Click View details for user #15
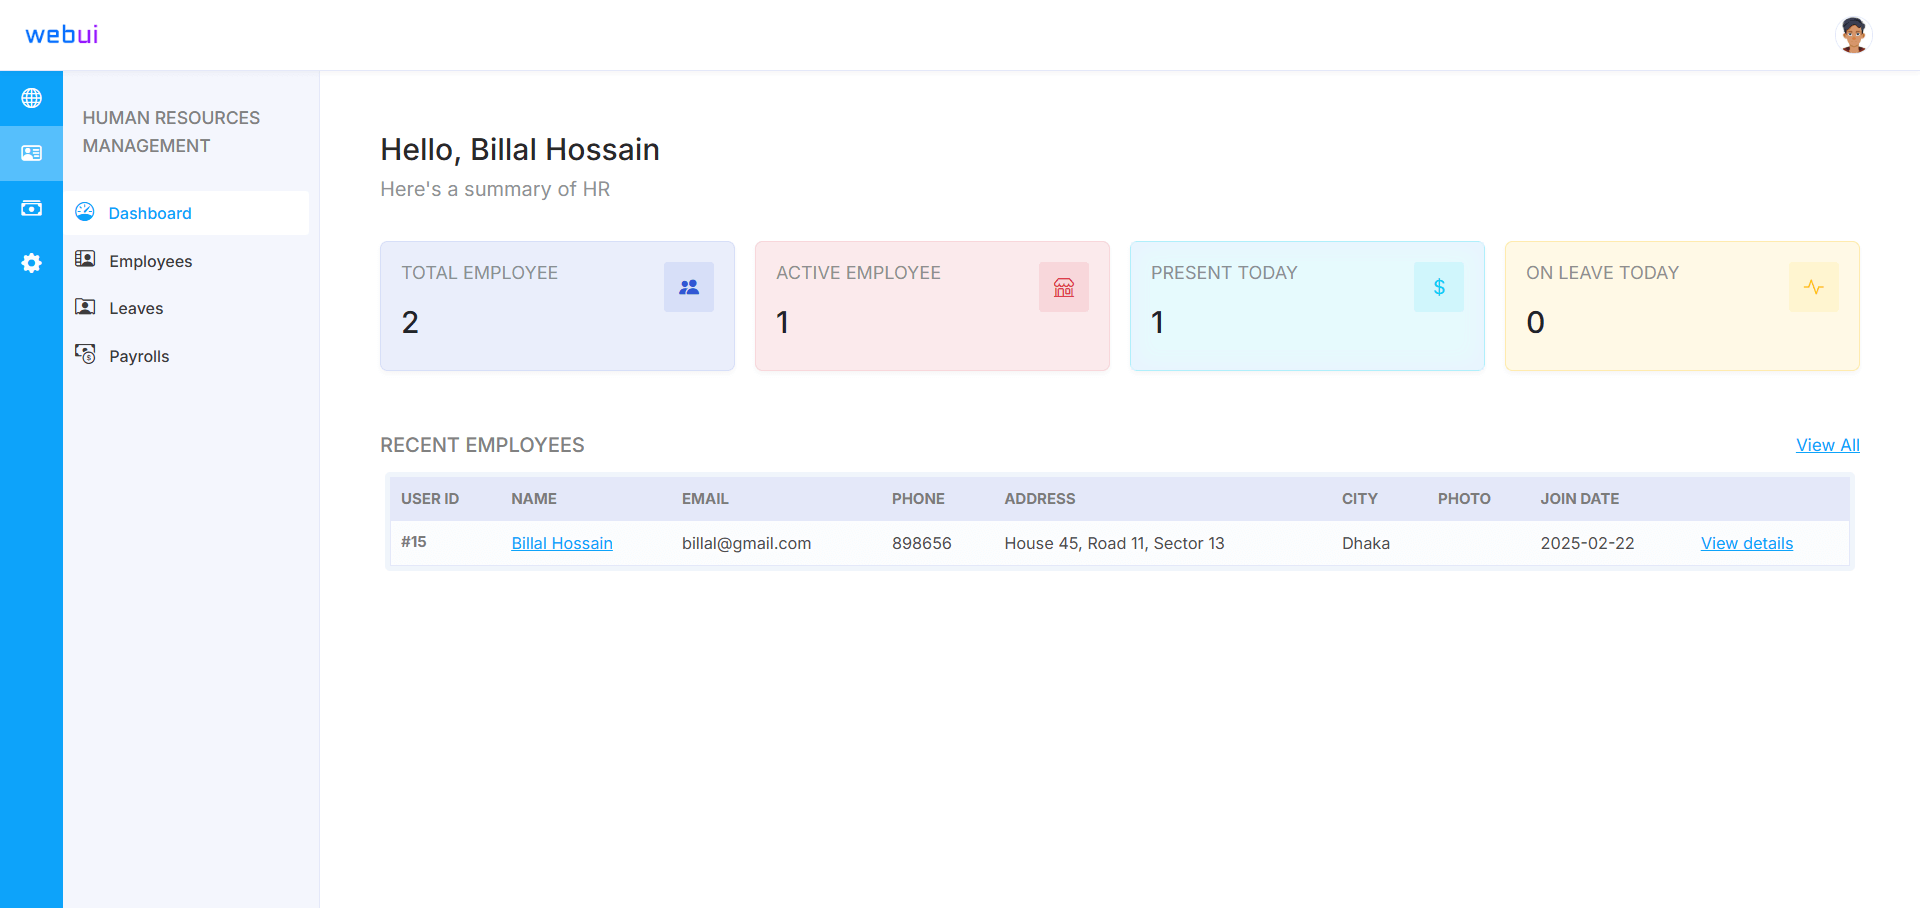Screen dimensions: 1920x912 point(1747,543)
